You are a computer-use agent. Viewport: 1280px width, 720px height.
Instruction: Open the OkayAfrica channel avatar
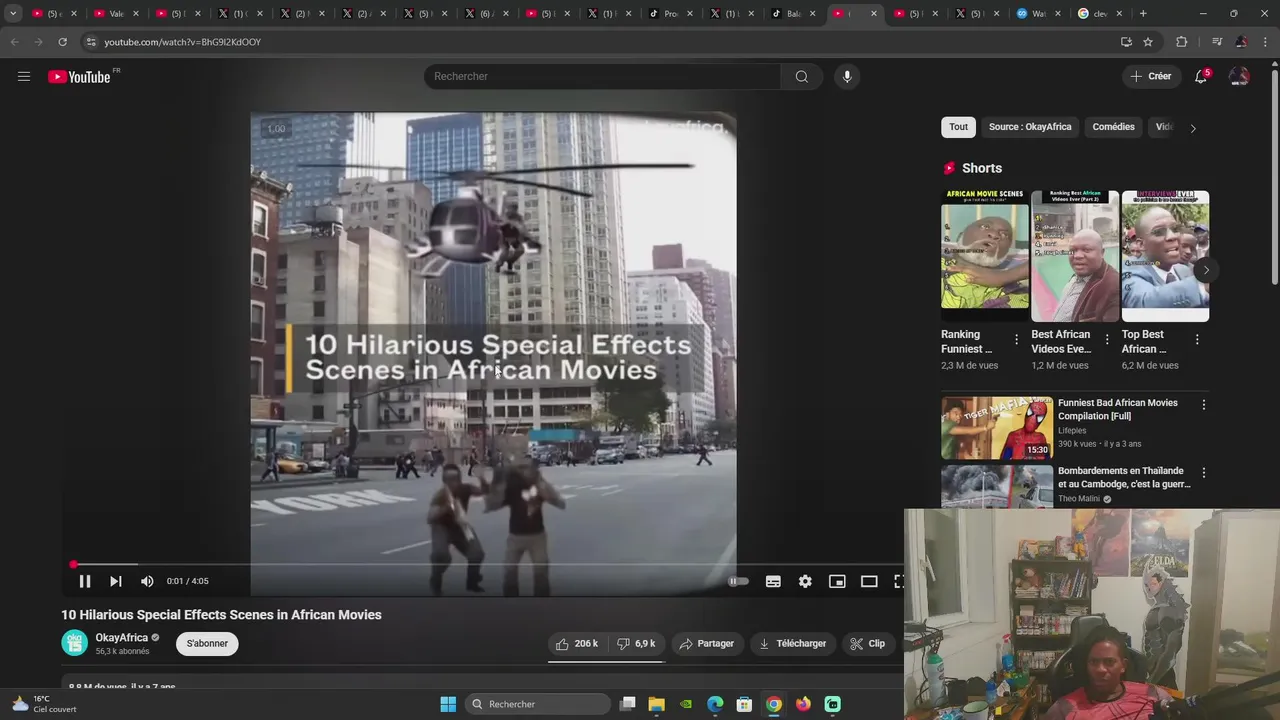pyautogui.click(x=75, y=643)
